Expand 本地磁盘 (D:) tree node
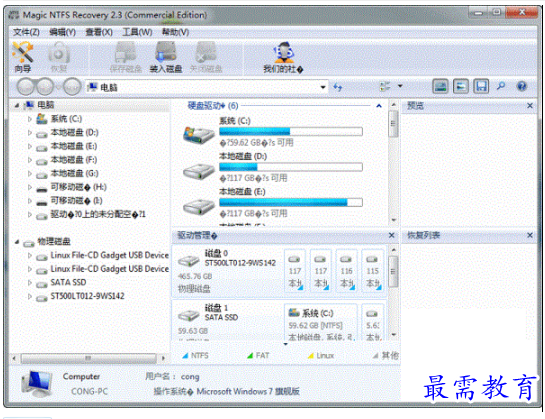The width and height of the screenshot is (545, 419). coord(30,132)
